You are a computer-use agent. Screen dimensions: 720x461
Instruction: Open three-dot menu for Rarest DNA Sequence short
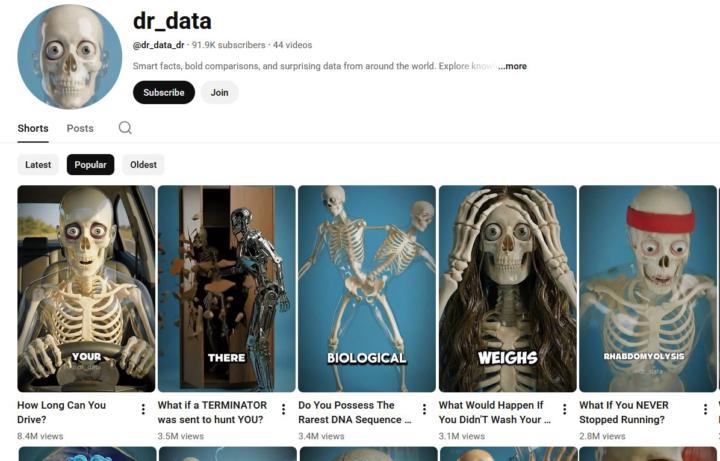coord(424,409)
